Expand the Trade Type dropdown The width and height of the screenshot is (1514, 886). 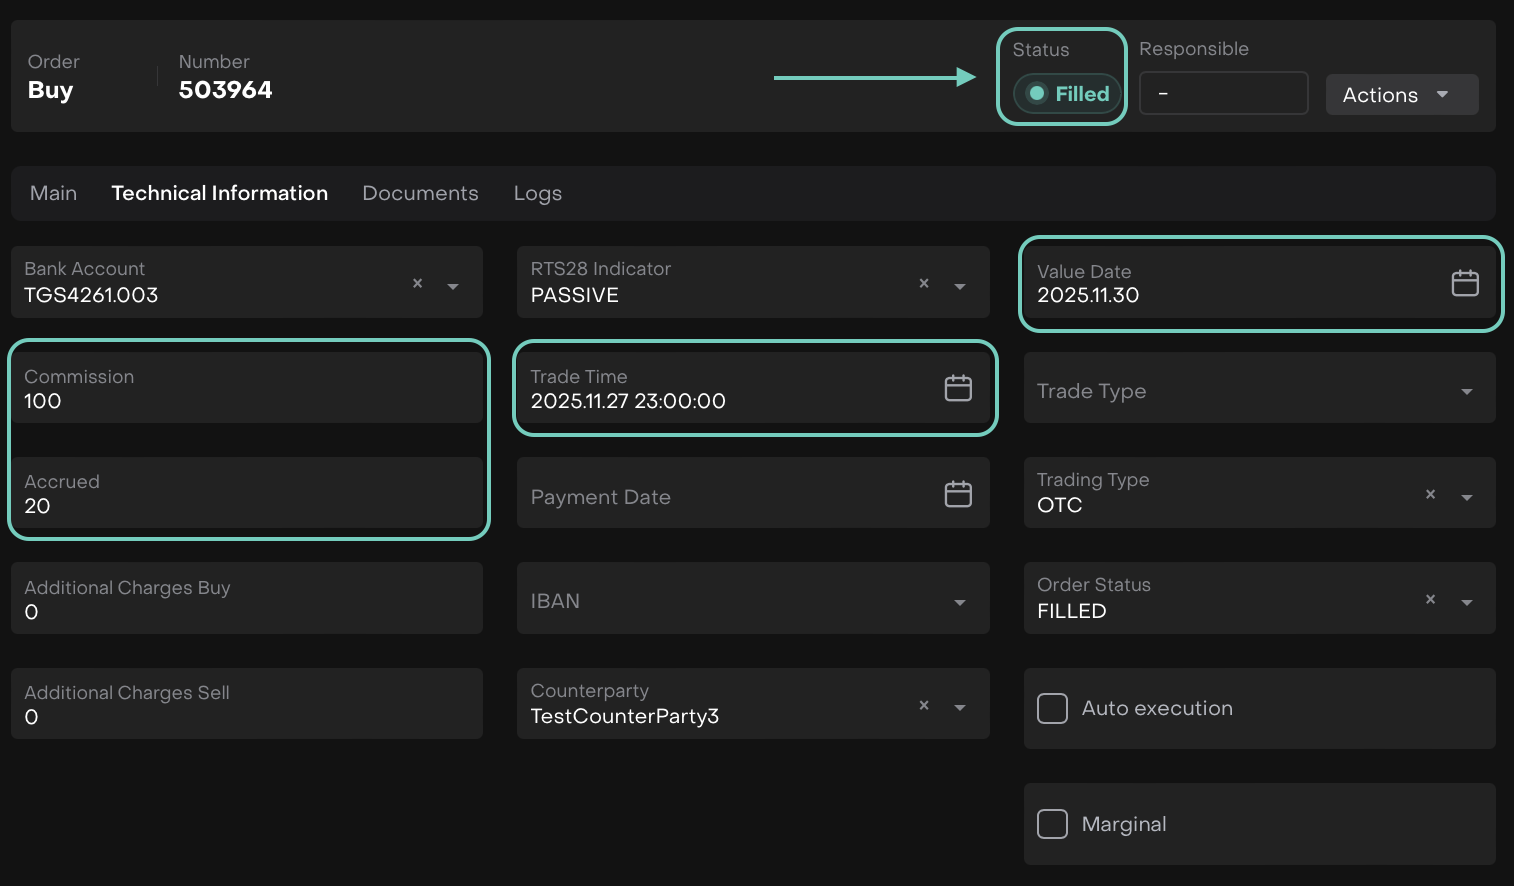[1466, 392]
